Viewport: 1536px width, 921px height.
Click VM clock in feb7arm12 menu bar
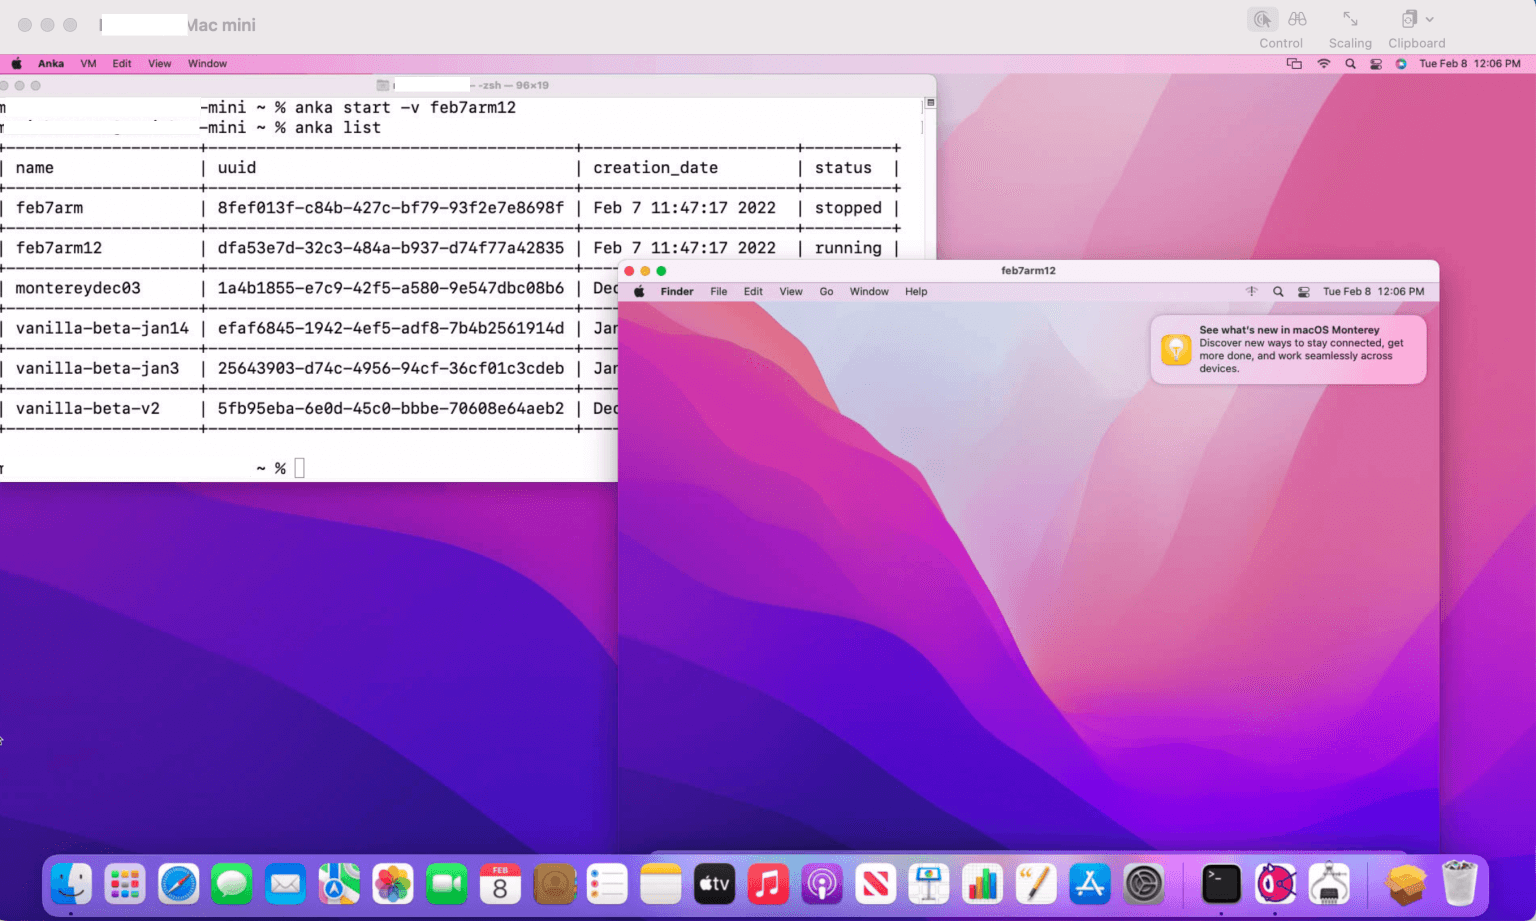coord(1373,291)
